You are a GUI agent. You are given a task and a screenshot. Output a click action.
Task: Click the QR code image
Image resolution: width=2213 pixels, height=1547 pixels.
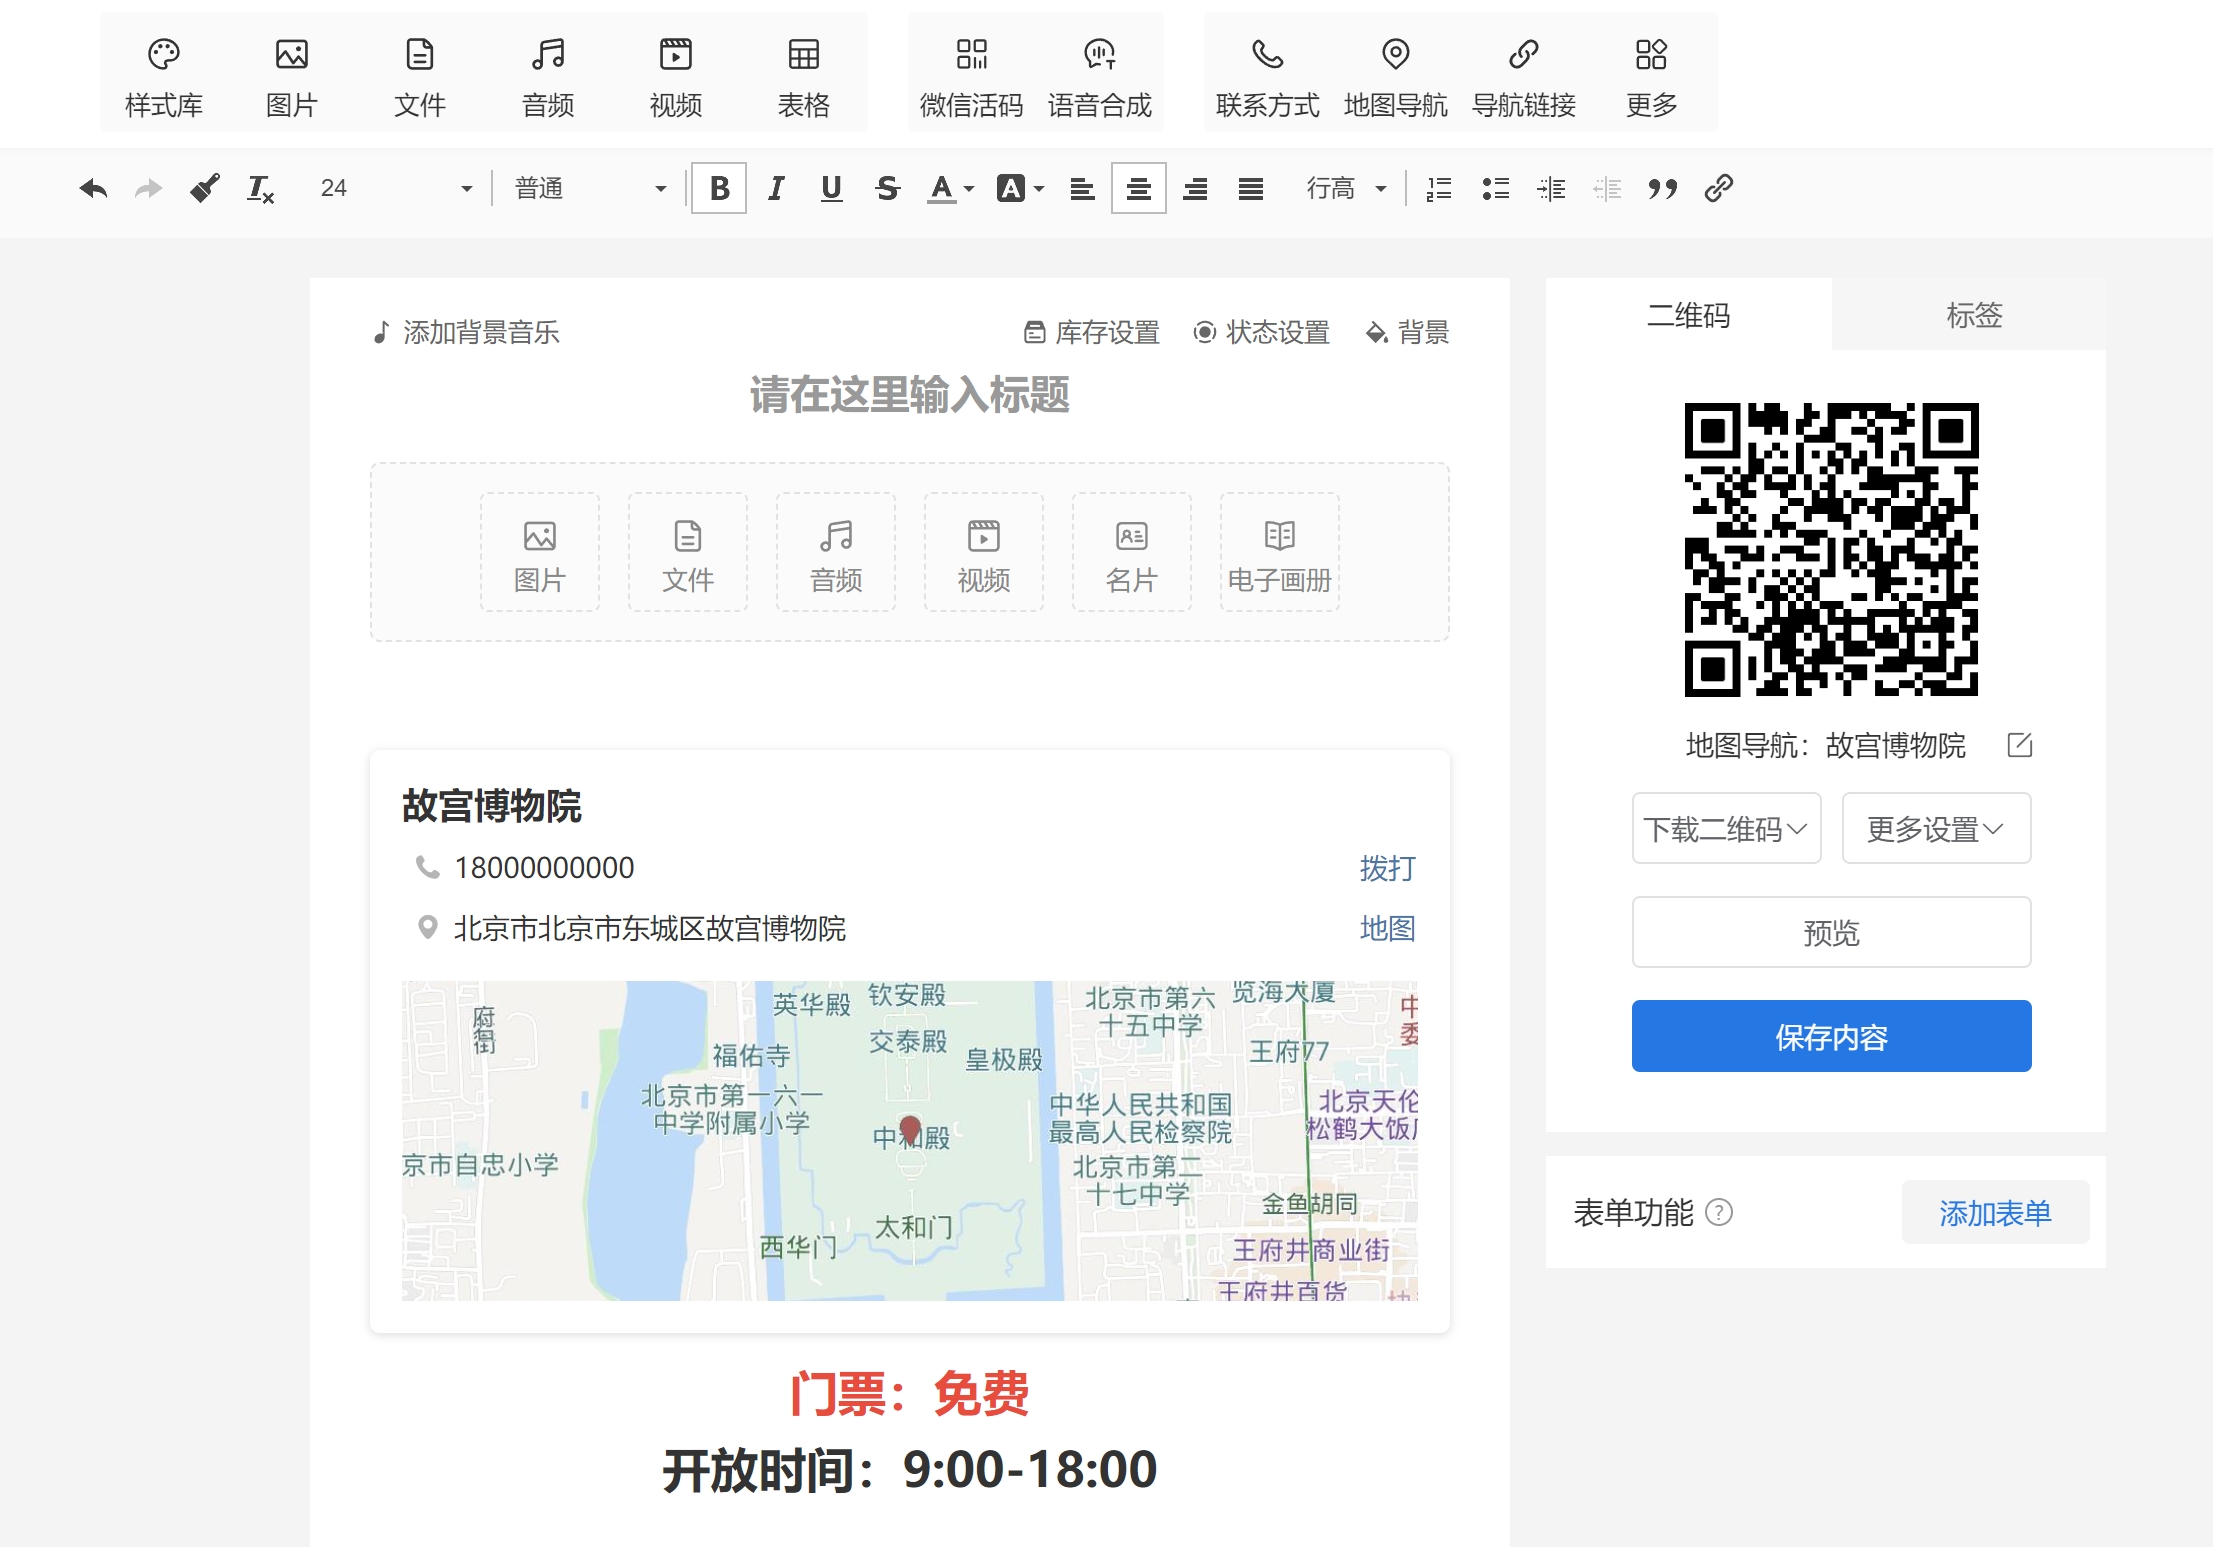tap(1832, 550)
